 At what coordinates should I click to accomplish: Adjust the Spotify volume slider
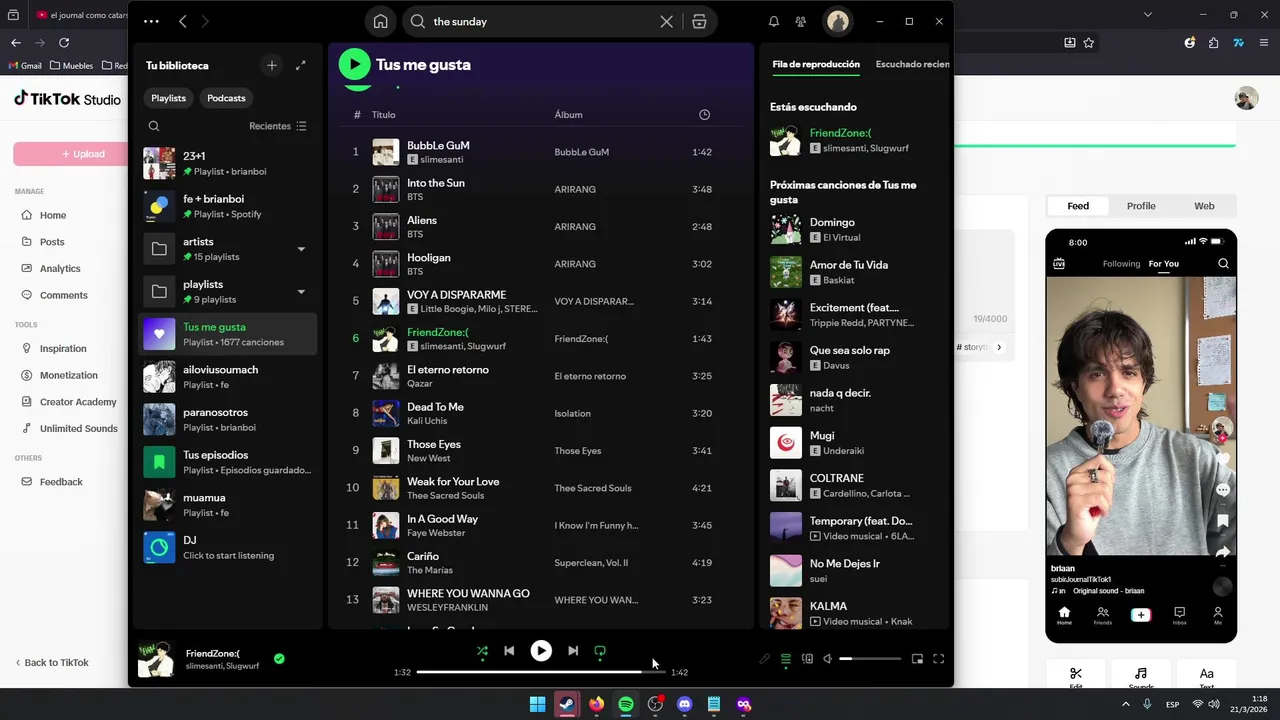(x=870, y=659)
